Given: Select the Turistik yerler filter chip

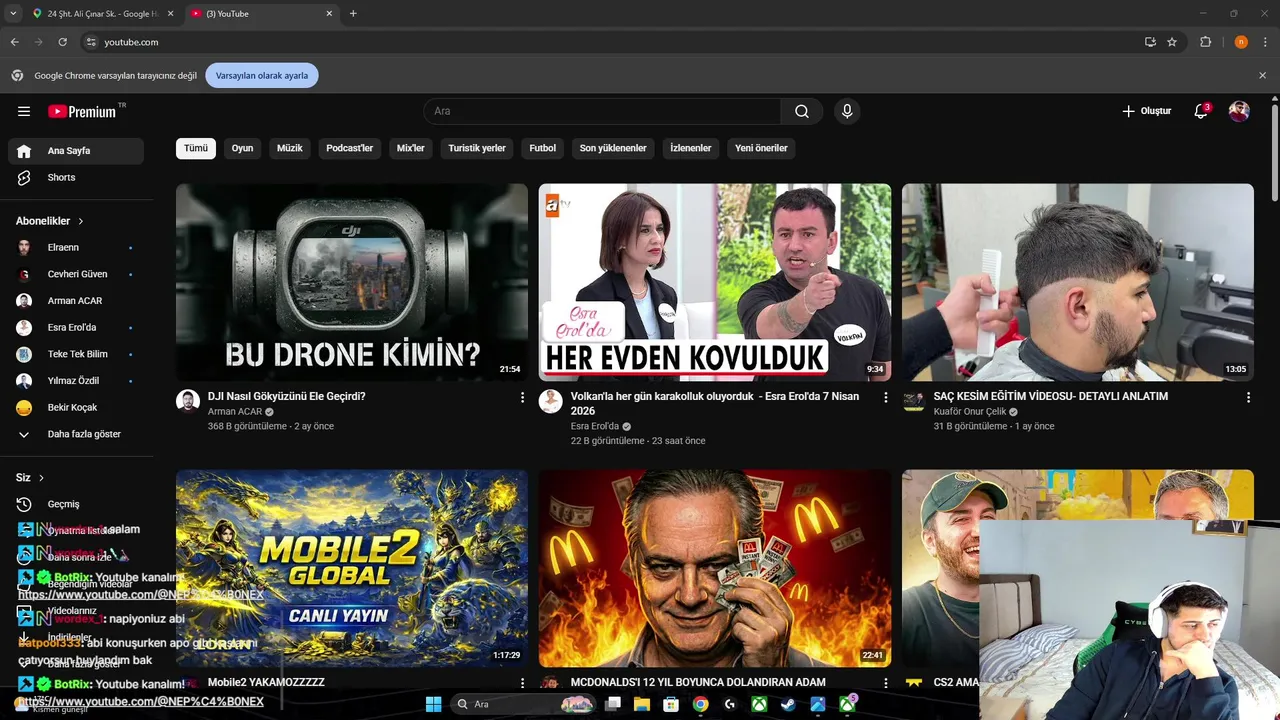Looking at the screenshot, I should click(x=477, y=148).
